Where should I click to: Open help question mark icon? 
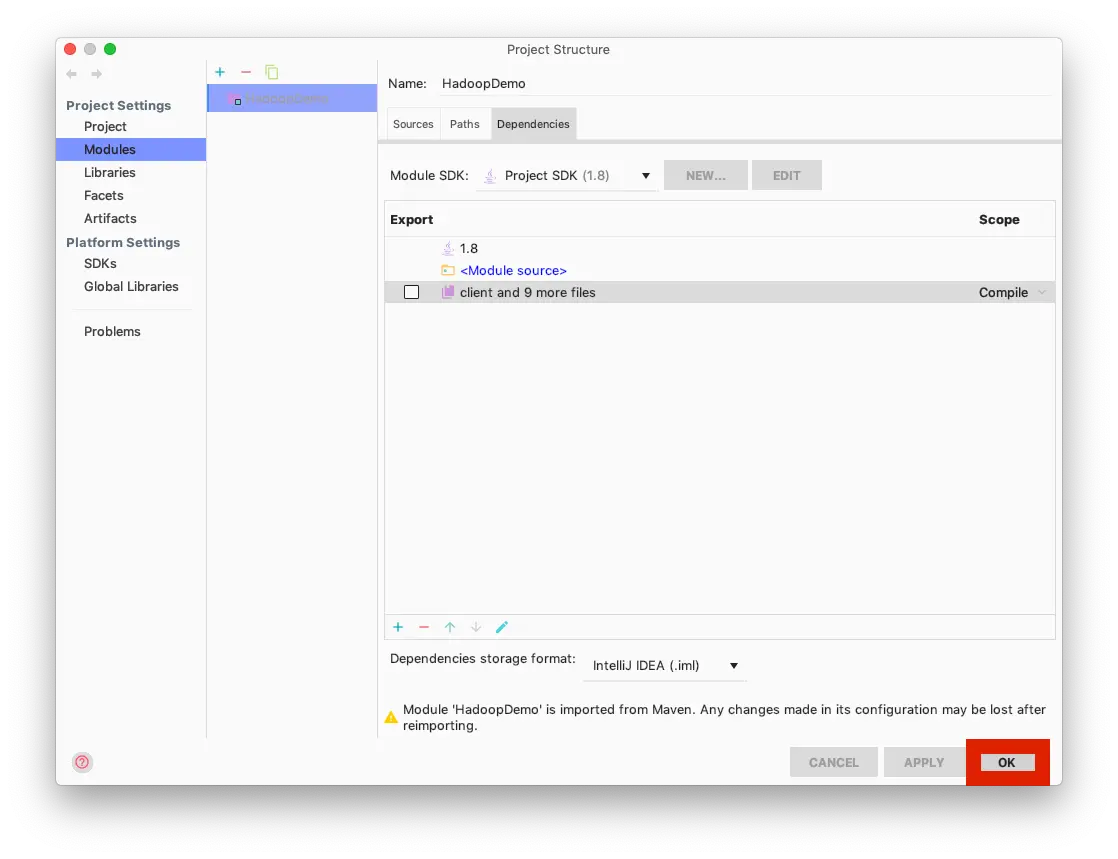coord(83,762)
